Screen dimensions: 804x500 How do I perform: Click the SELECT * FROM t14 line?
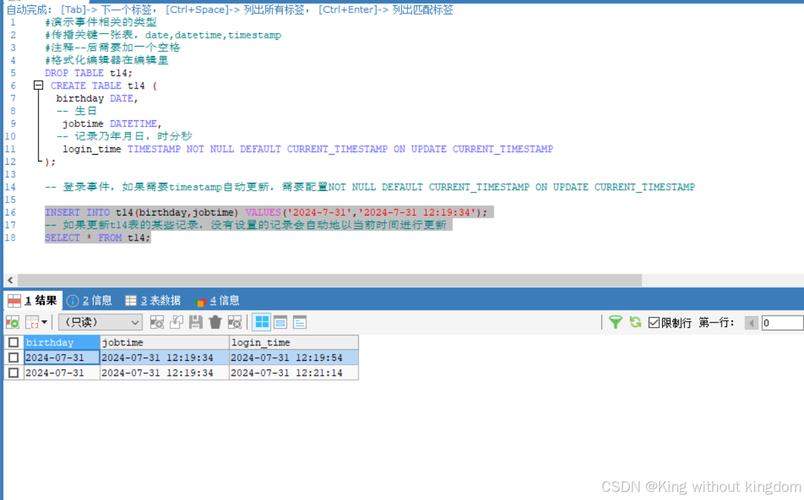[x=97, y=238]
